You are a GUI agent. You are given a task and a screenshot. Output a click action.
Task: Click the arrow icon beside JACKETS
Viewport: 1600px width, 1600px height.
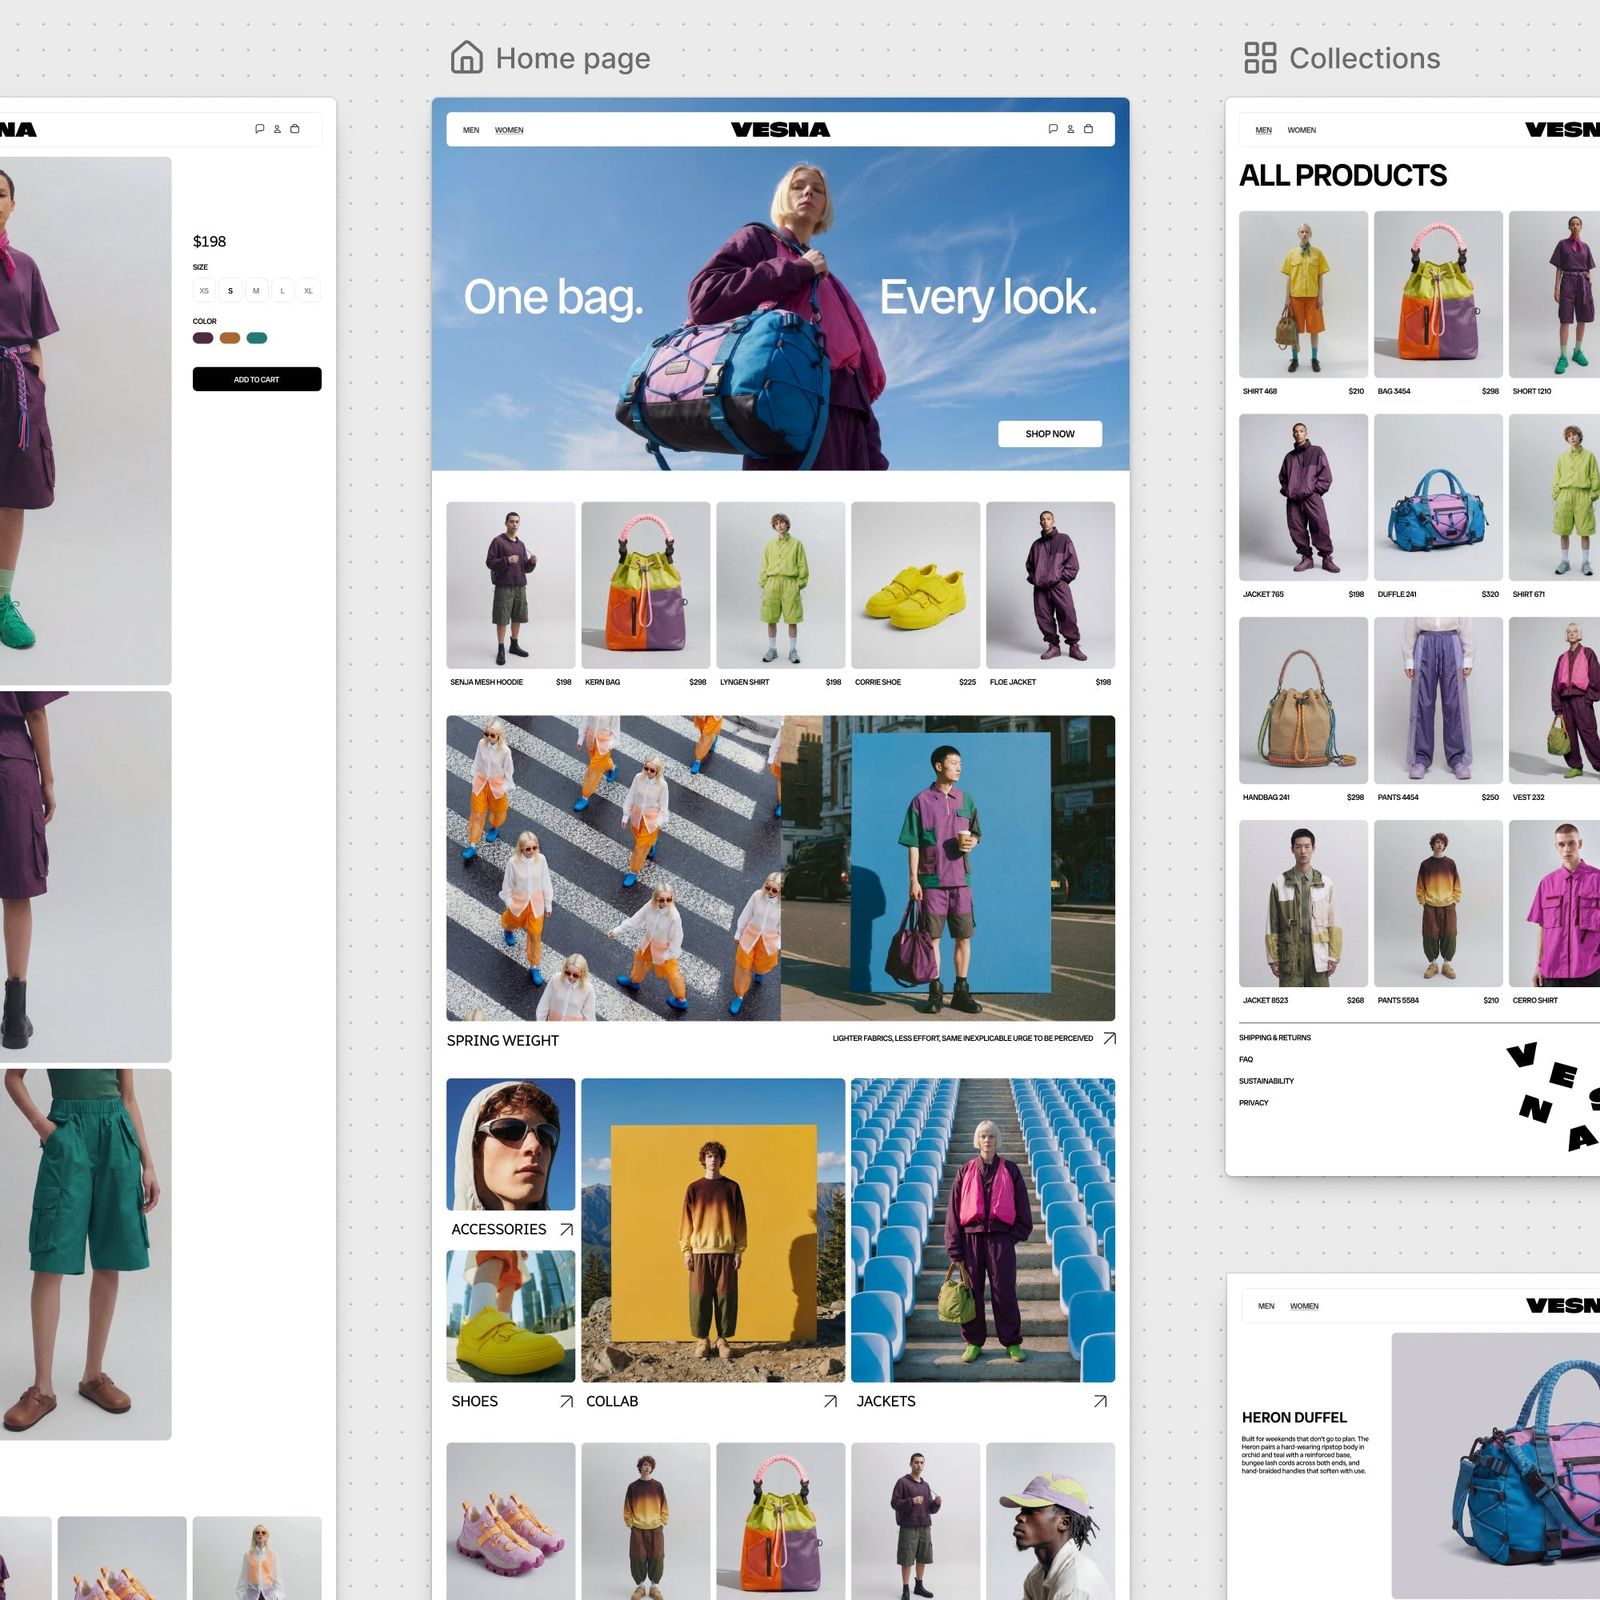coord(1100,1401)
